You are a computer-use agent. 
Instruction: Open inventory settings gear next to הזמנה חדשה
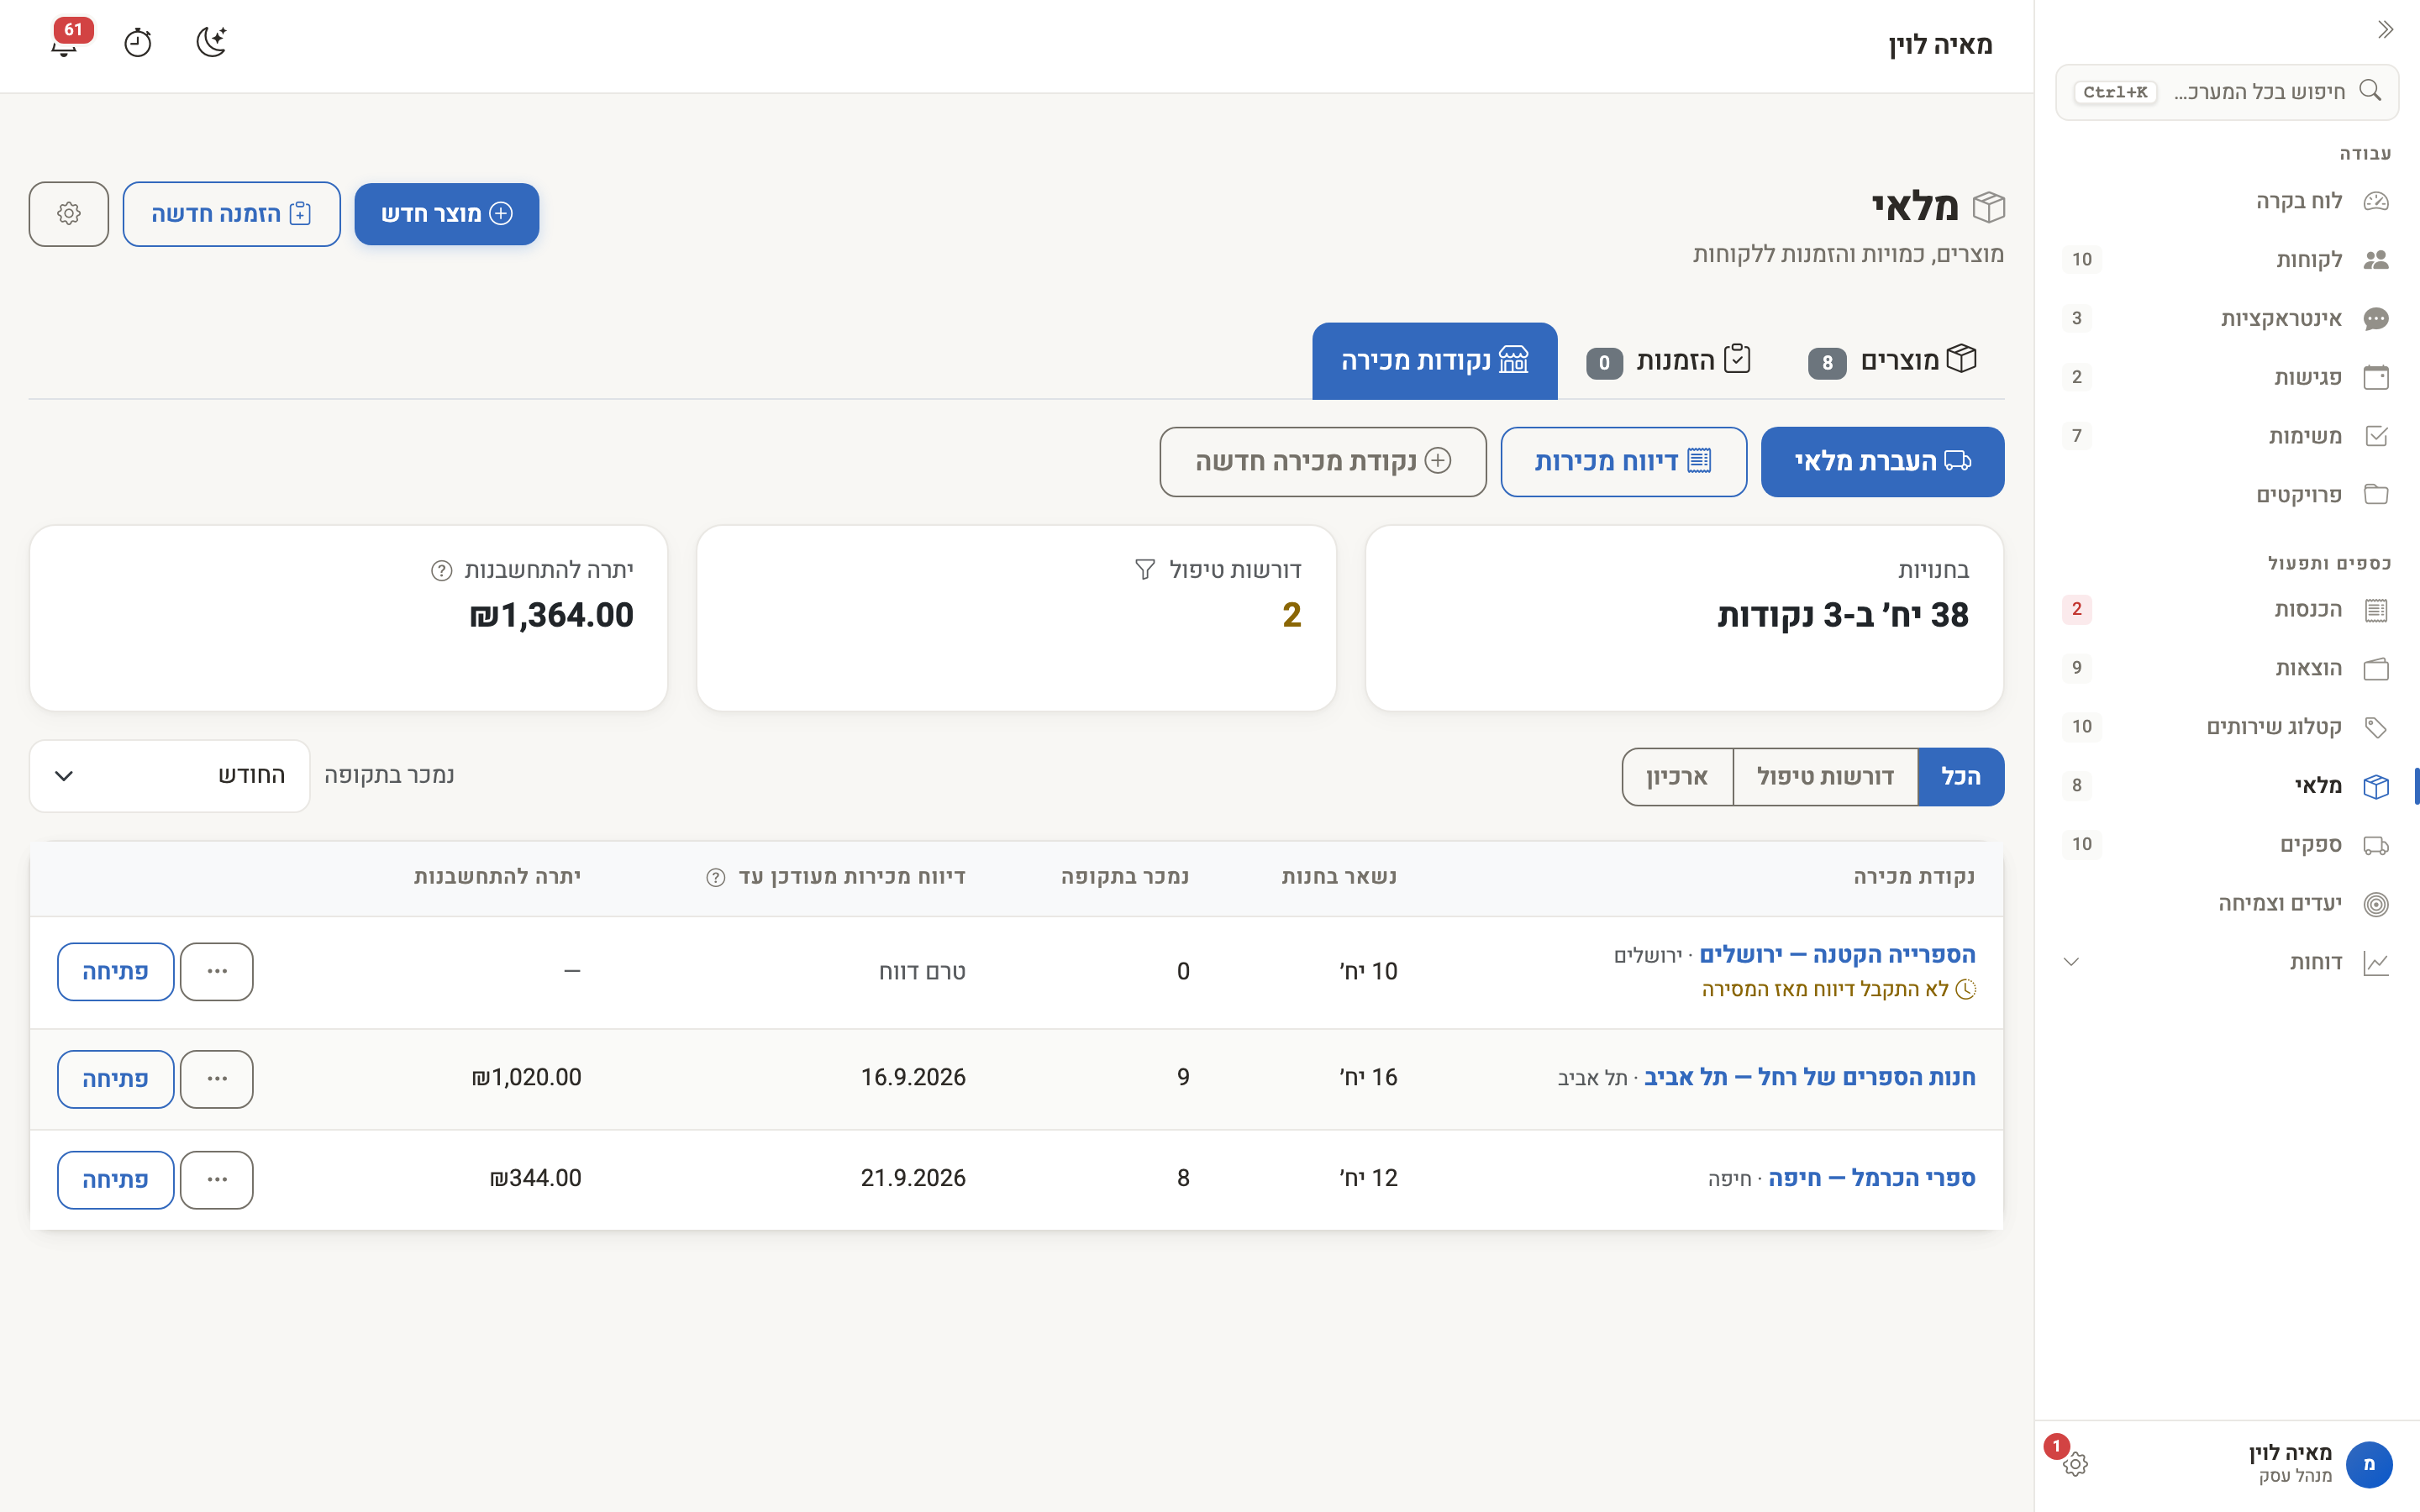(69, 214)
